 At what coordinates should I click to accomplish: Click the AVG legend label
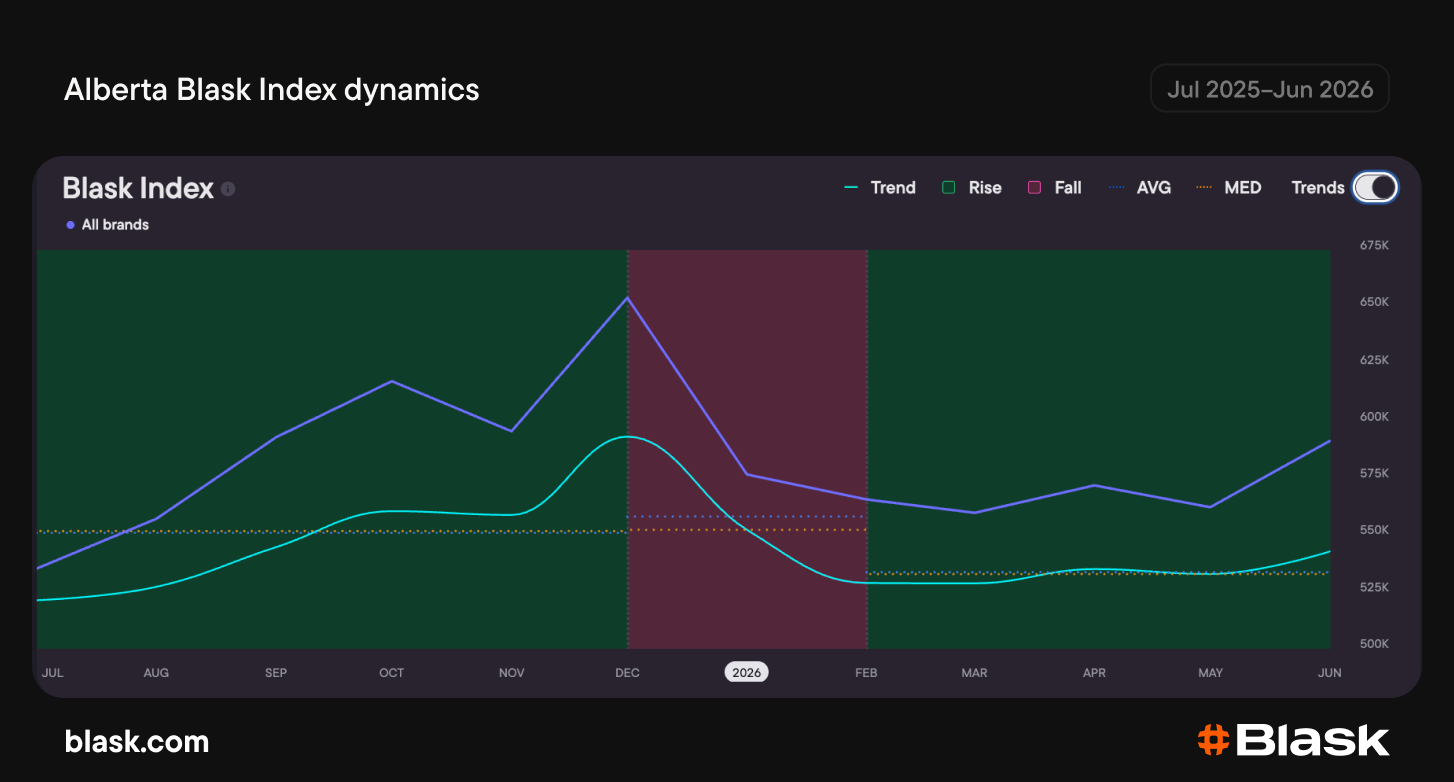pyautogui.click(x=1154, y=188)
